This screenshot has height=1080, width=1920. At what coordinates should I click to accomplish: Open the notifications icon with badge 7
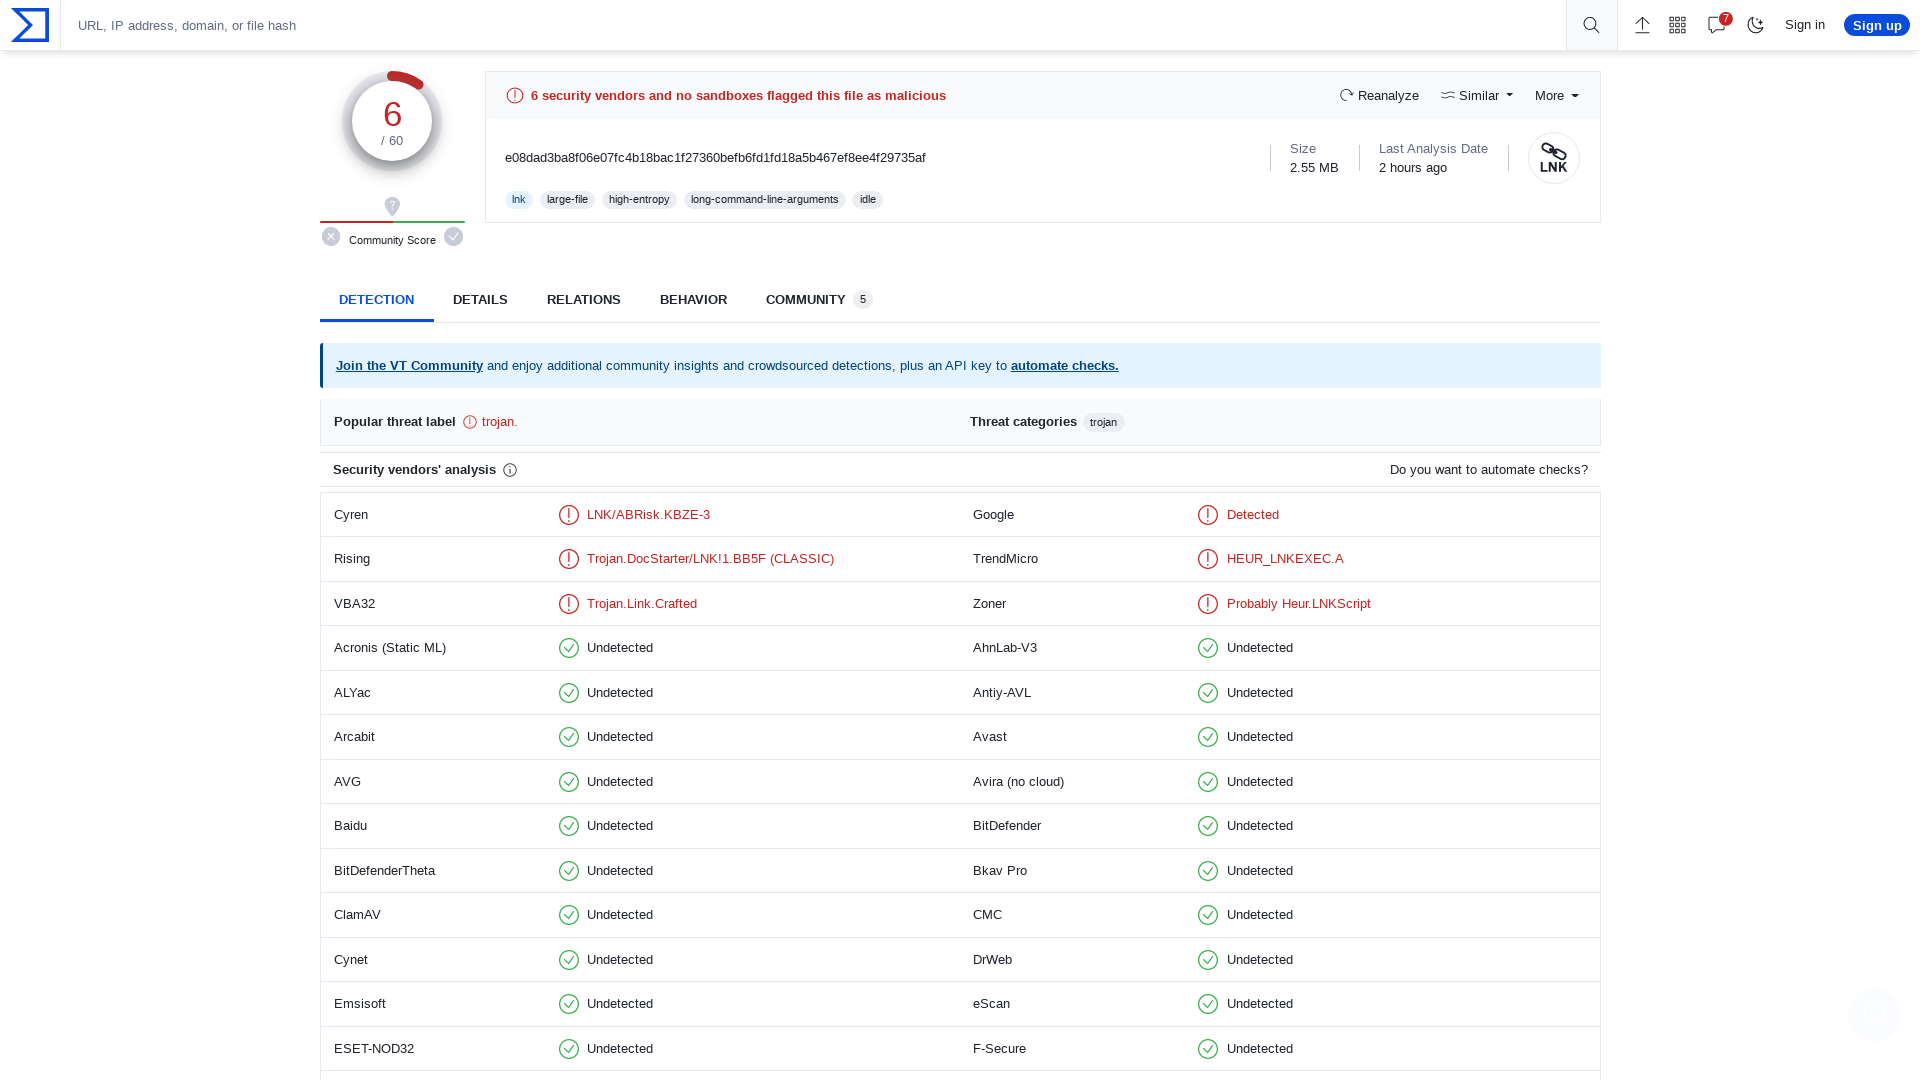coord(1718,24)
